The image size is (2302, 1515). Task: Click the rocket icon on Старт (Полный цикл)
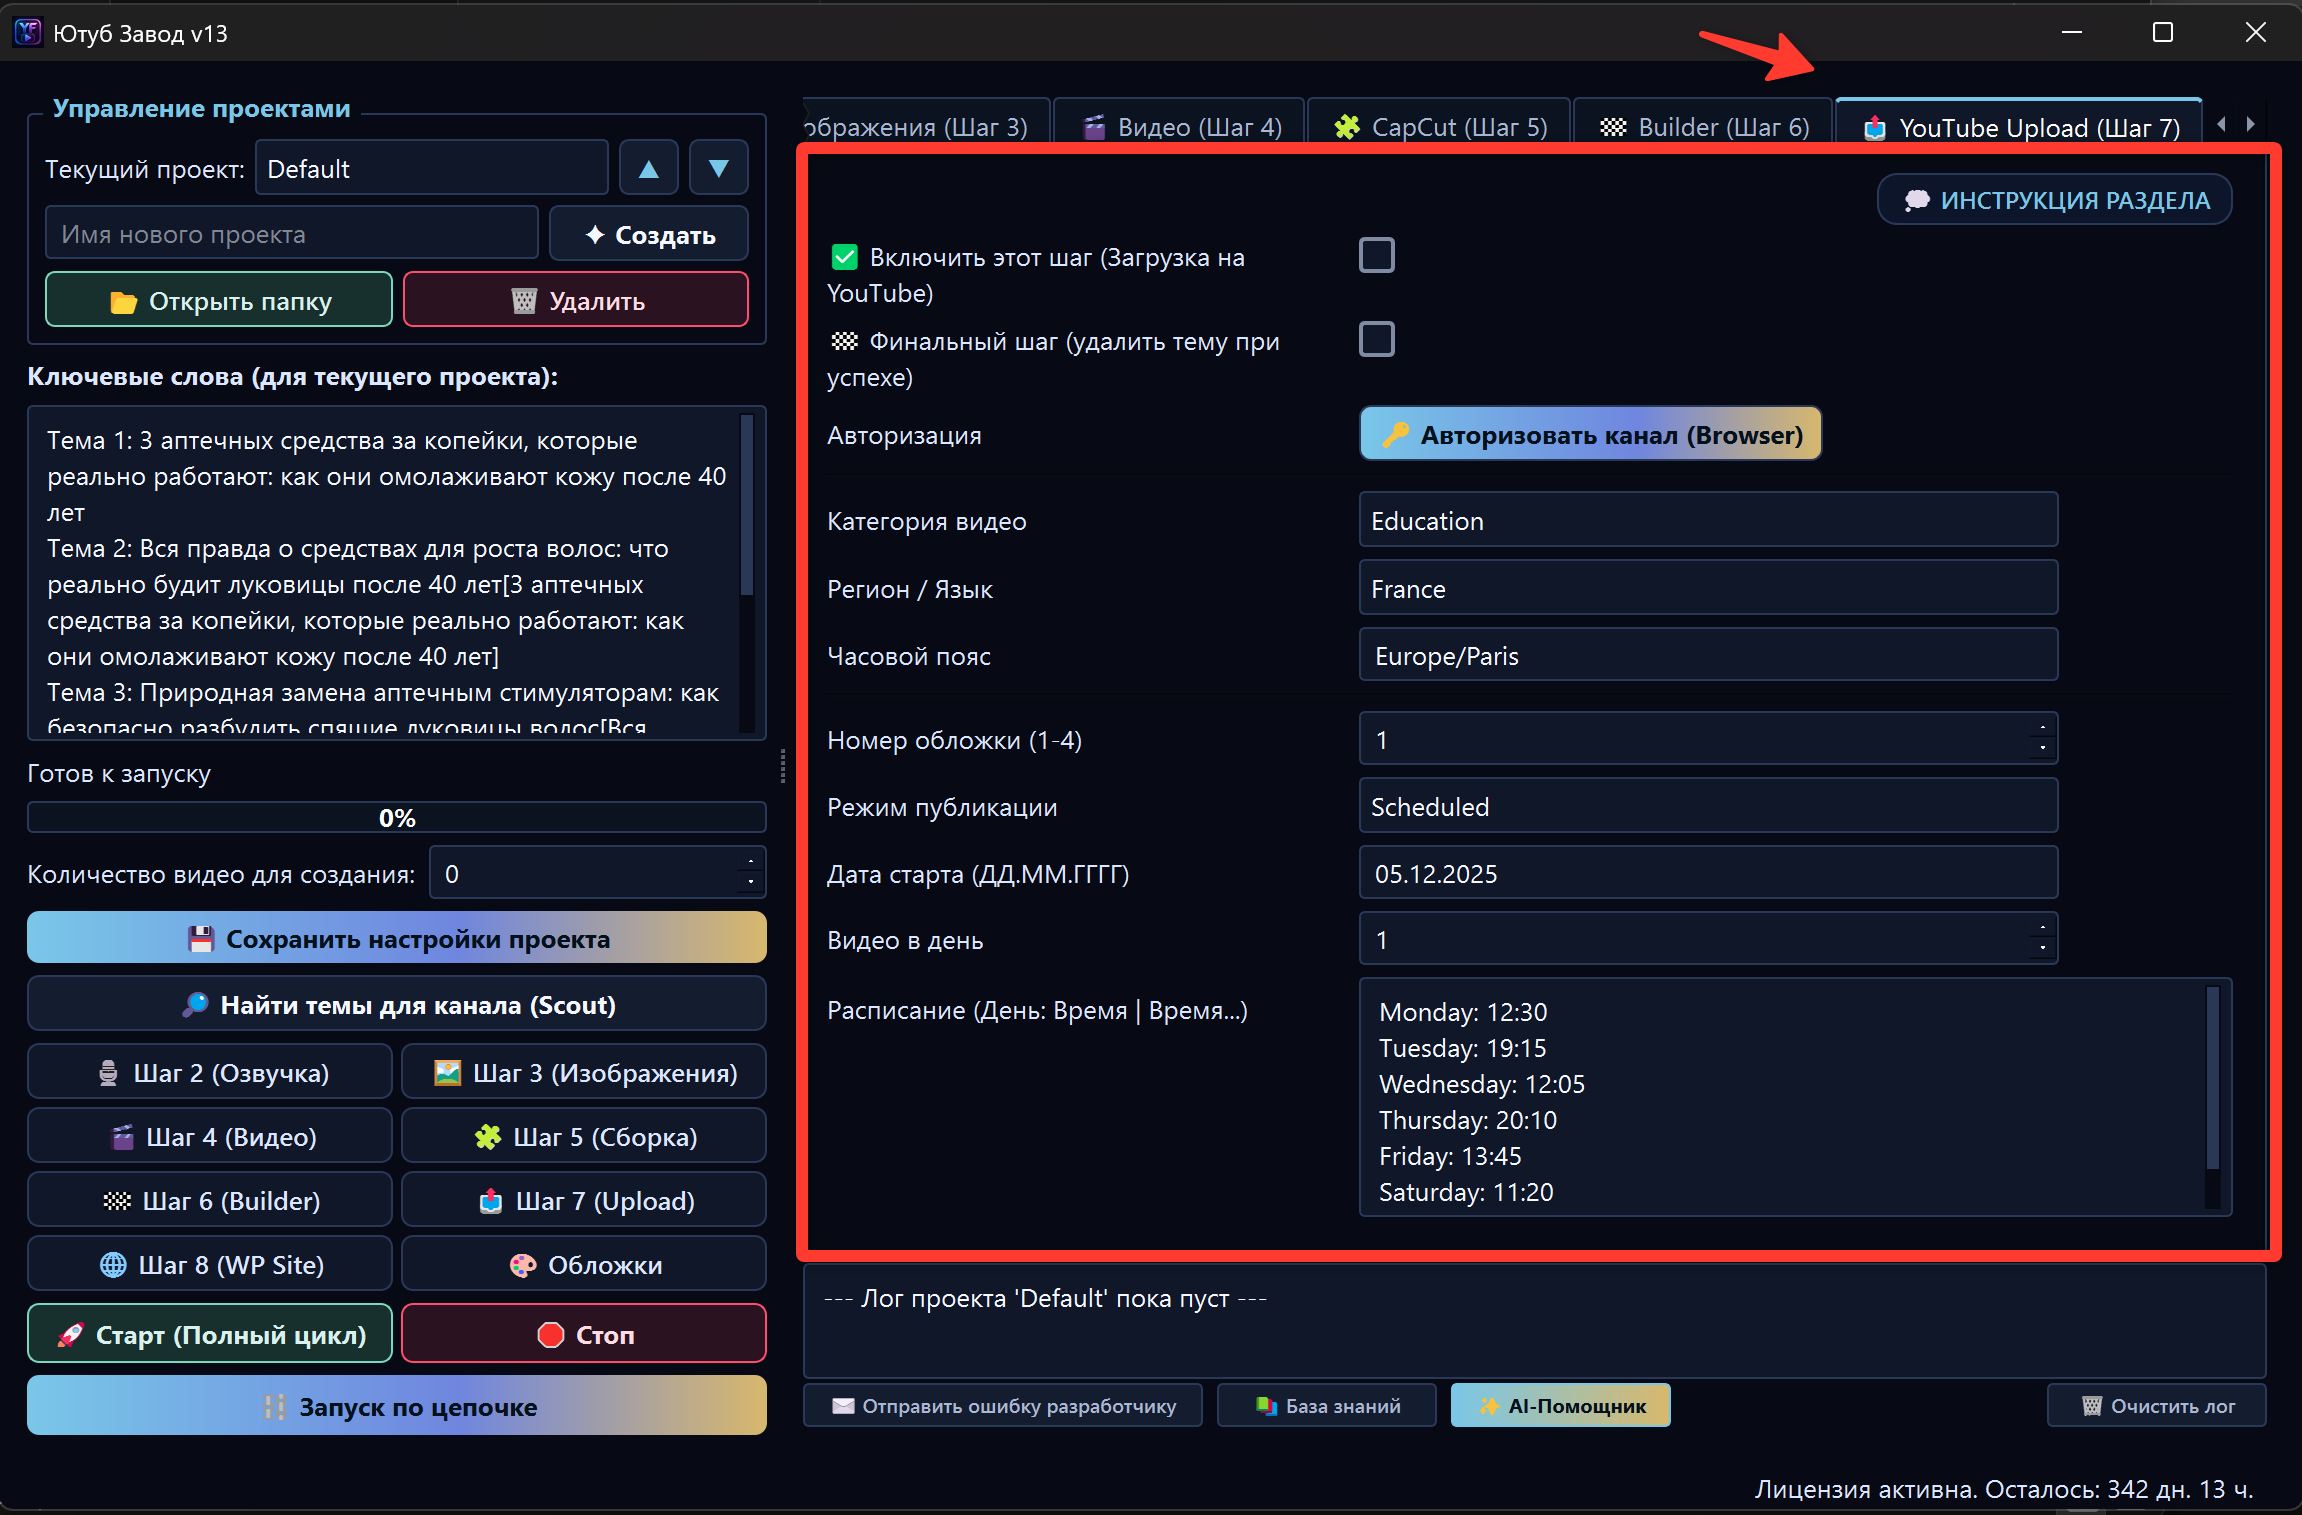pyautogui.click(x=70, y=1335)
